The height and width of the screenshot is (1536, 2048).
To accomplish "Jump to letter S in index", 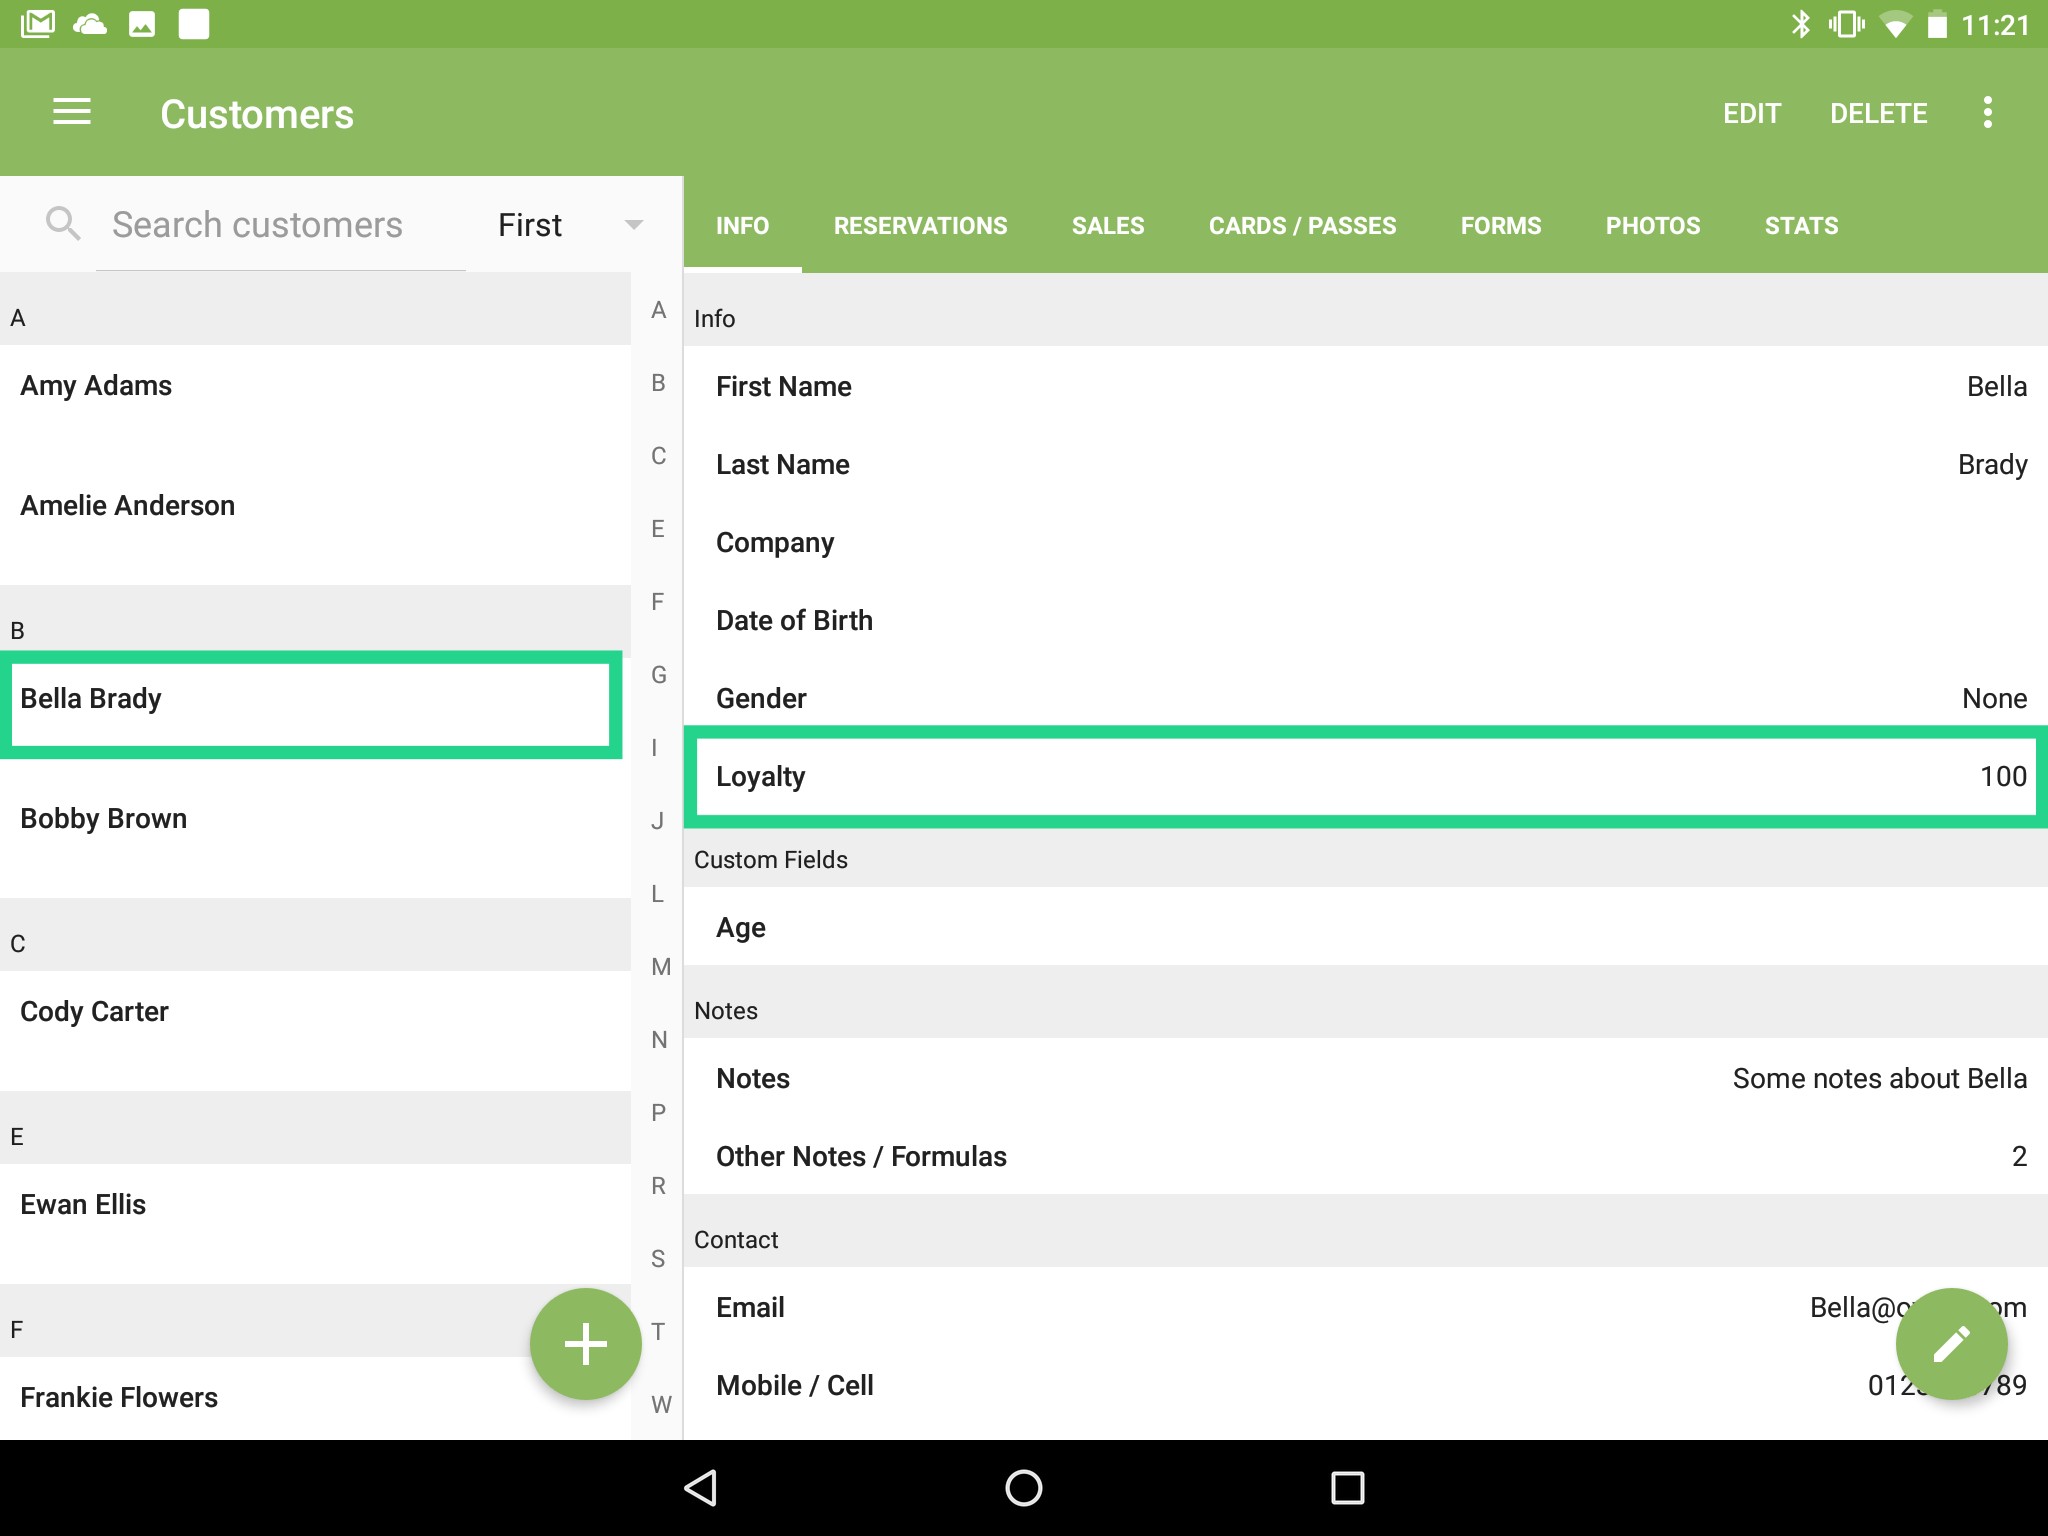I will [x=658, y=1259].
